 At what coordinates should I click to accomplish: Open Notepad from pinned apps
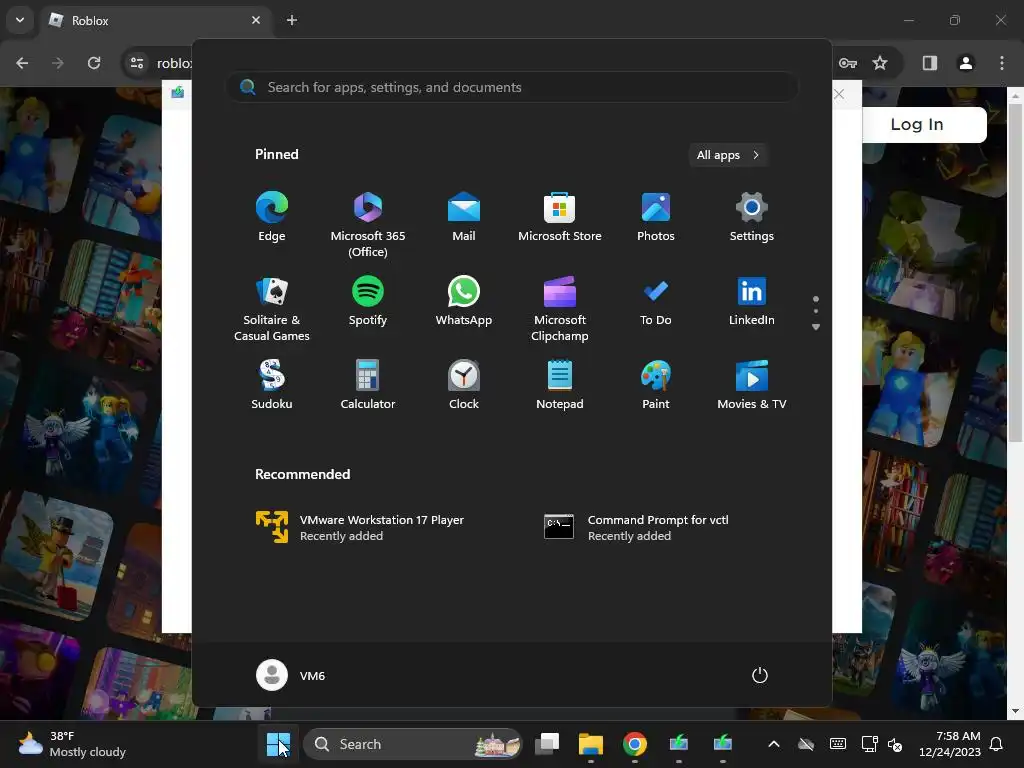click(x=560, y=385)
